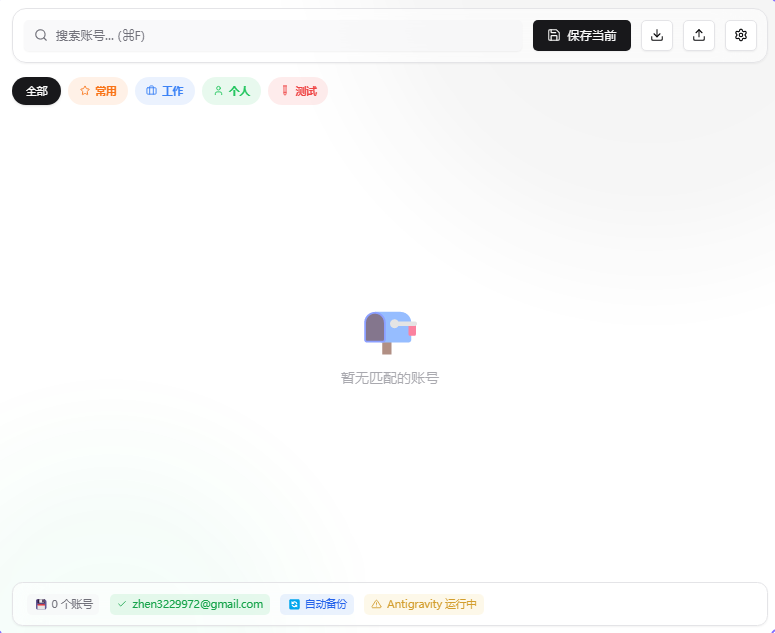Click the green checkmark beside the email

point(122,604)
